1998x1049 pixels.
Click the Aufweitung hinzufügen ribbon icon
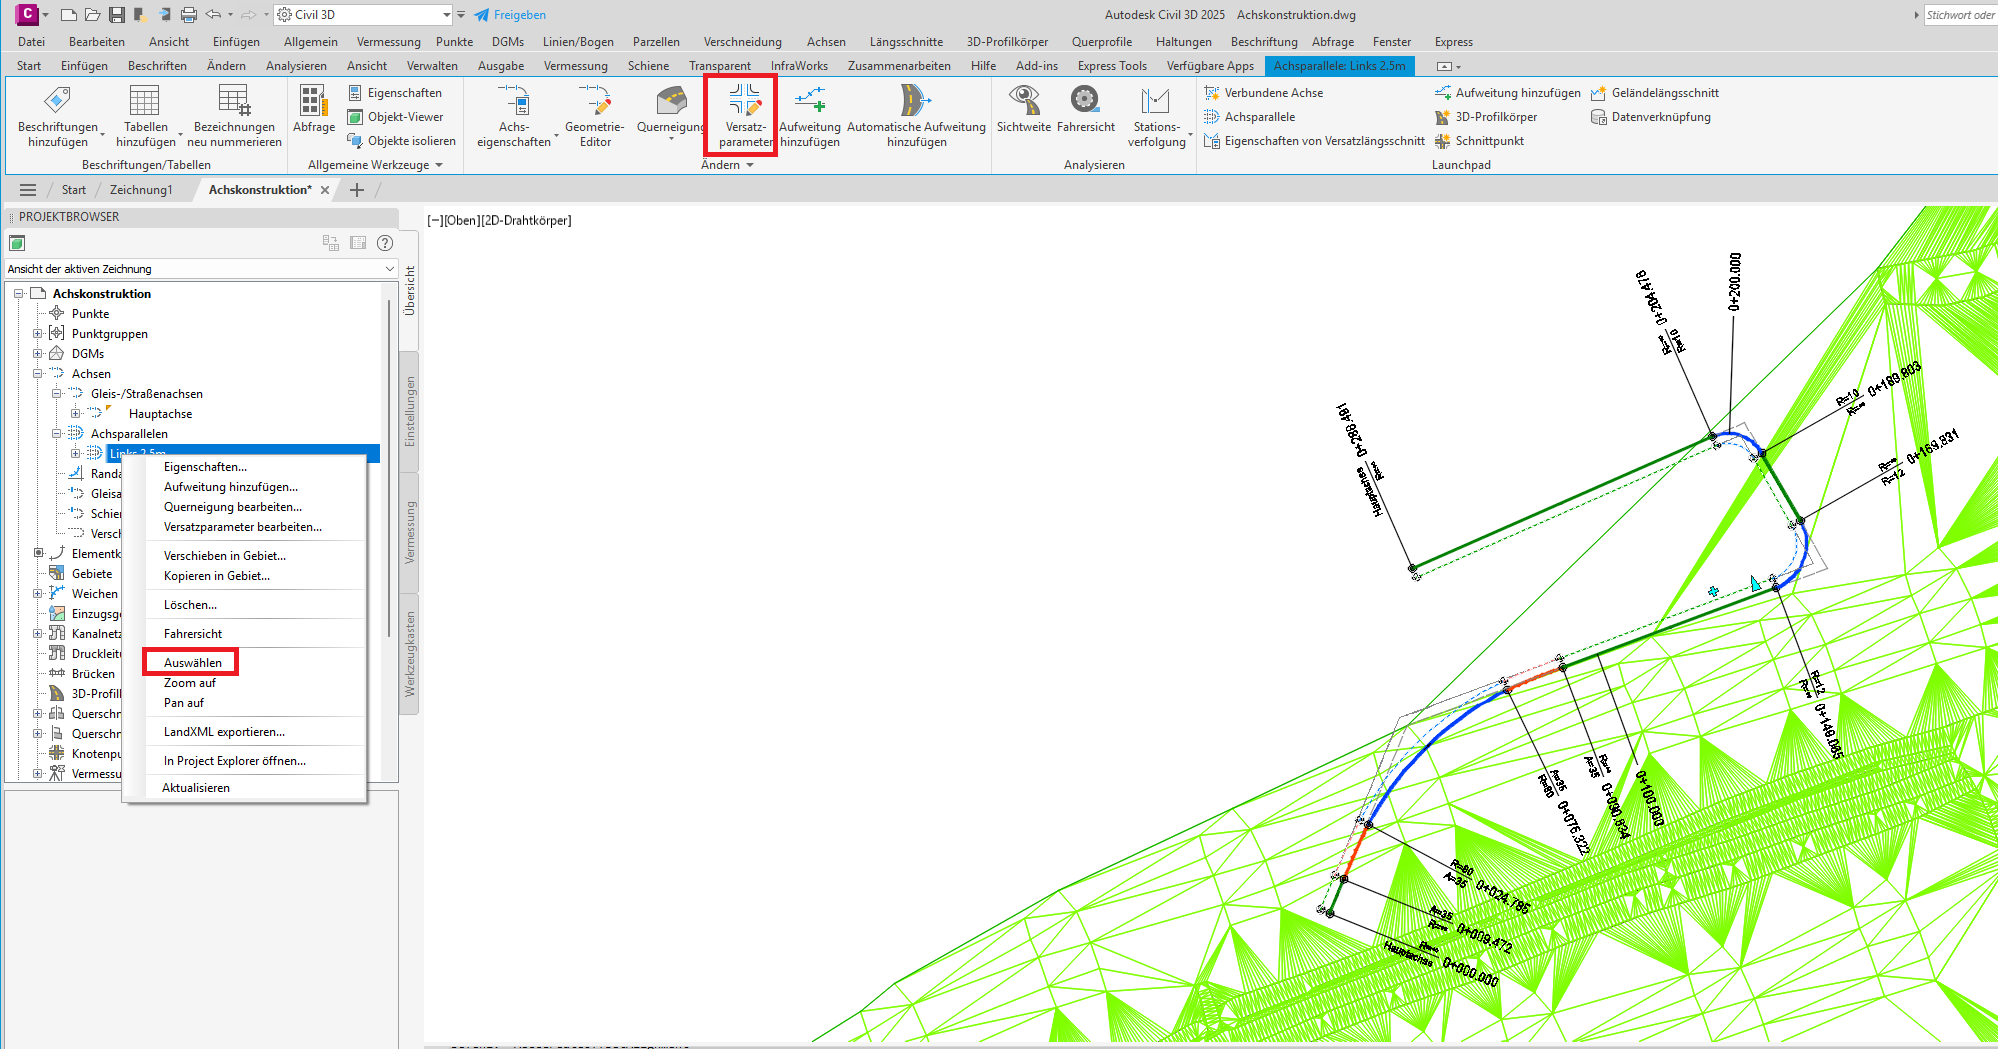(x=810, y=101)
